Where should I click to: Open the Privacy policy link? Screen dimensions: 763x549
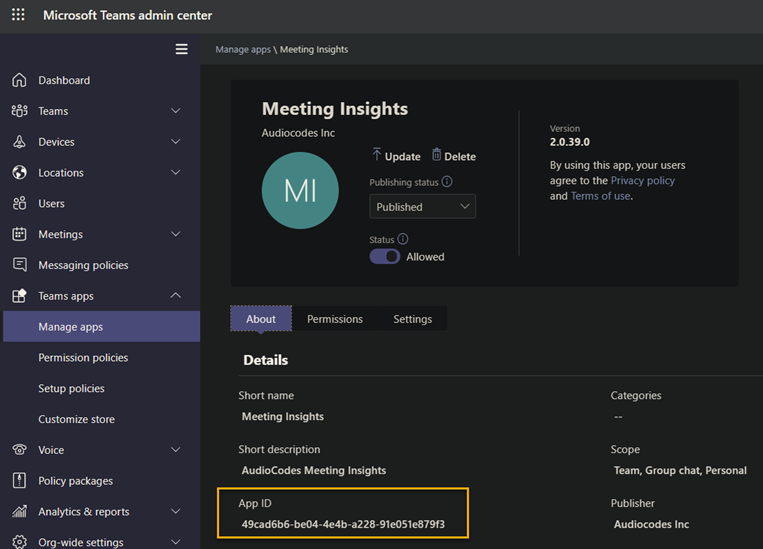point(642,181)
